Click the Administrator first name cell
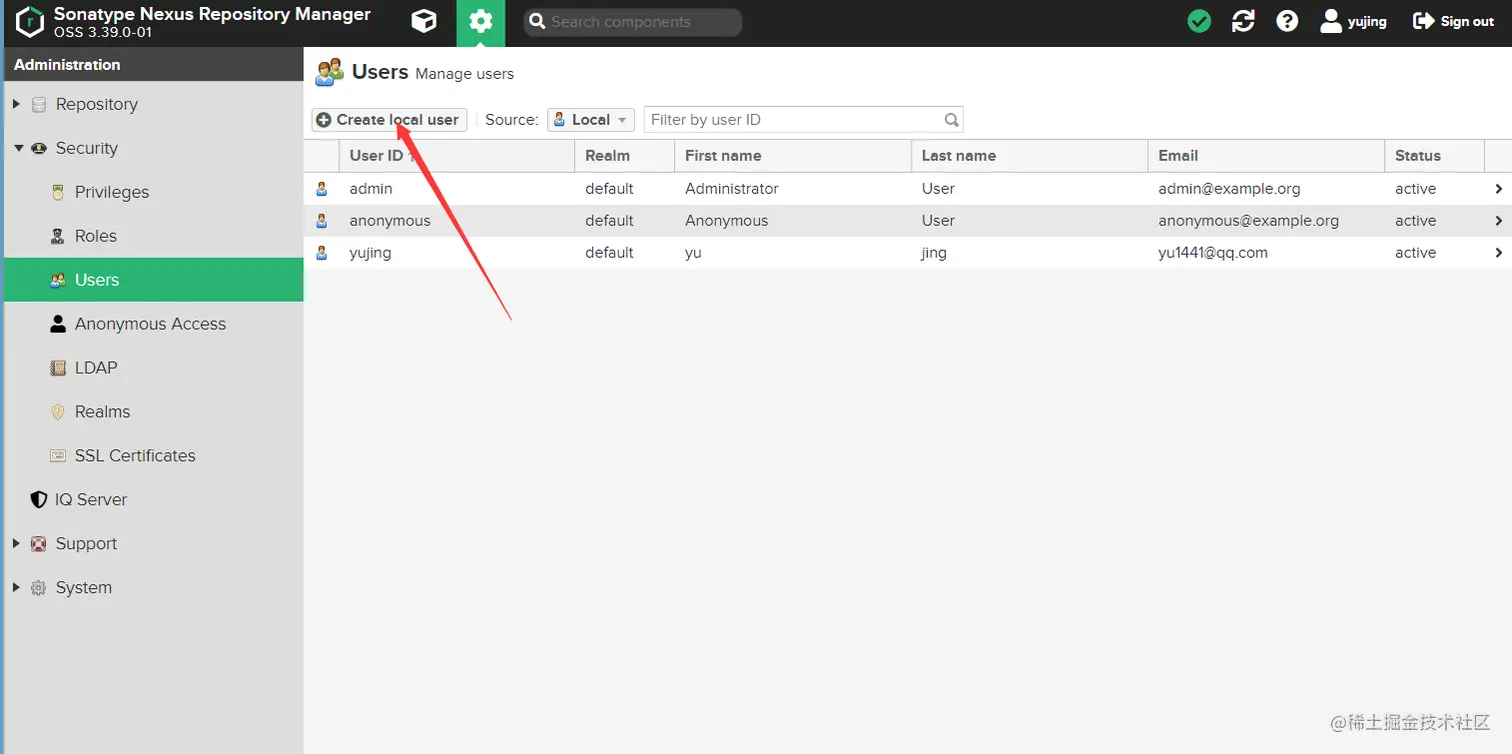The image size is (1512, 754). coord(731,189)
